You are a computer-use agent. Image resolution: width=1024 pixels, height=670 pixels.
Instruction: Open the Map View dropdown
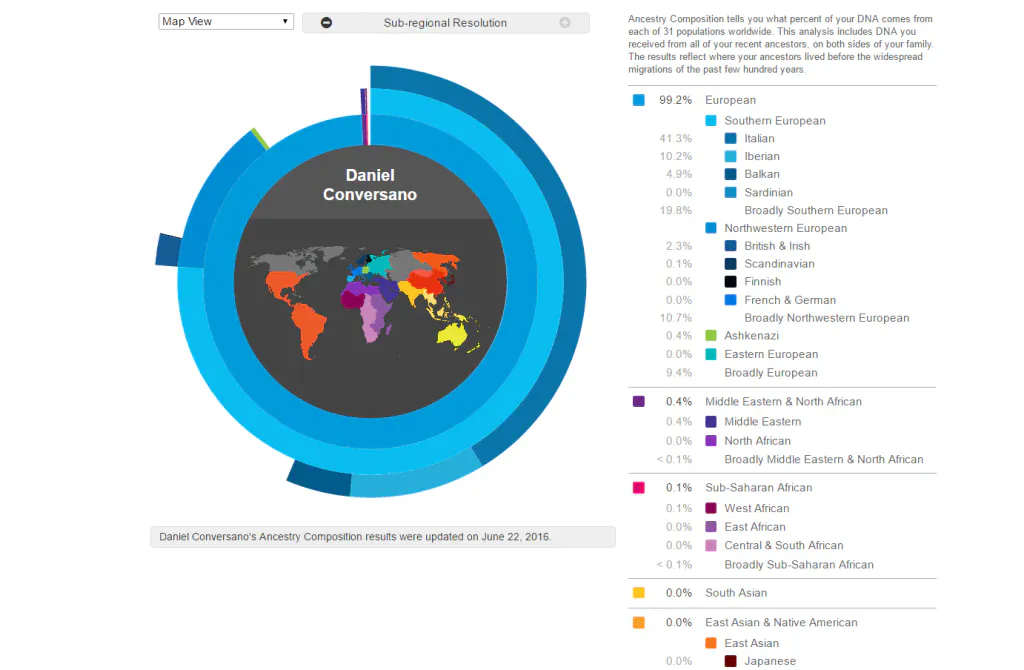(x=226, y=22)
